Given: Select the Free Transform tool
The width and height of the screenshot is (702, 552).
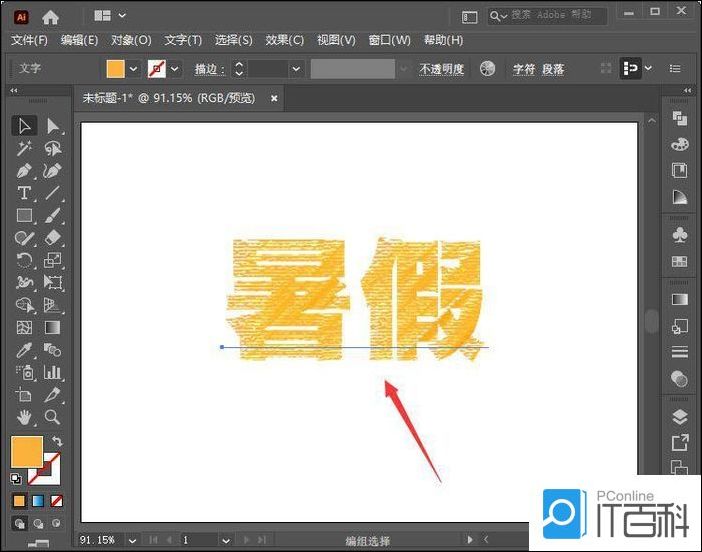Looking at the screenshot, I should [x=53, y=282].
